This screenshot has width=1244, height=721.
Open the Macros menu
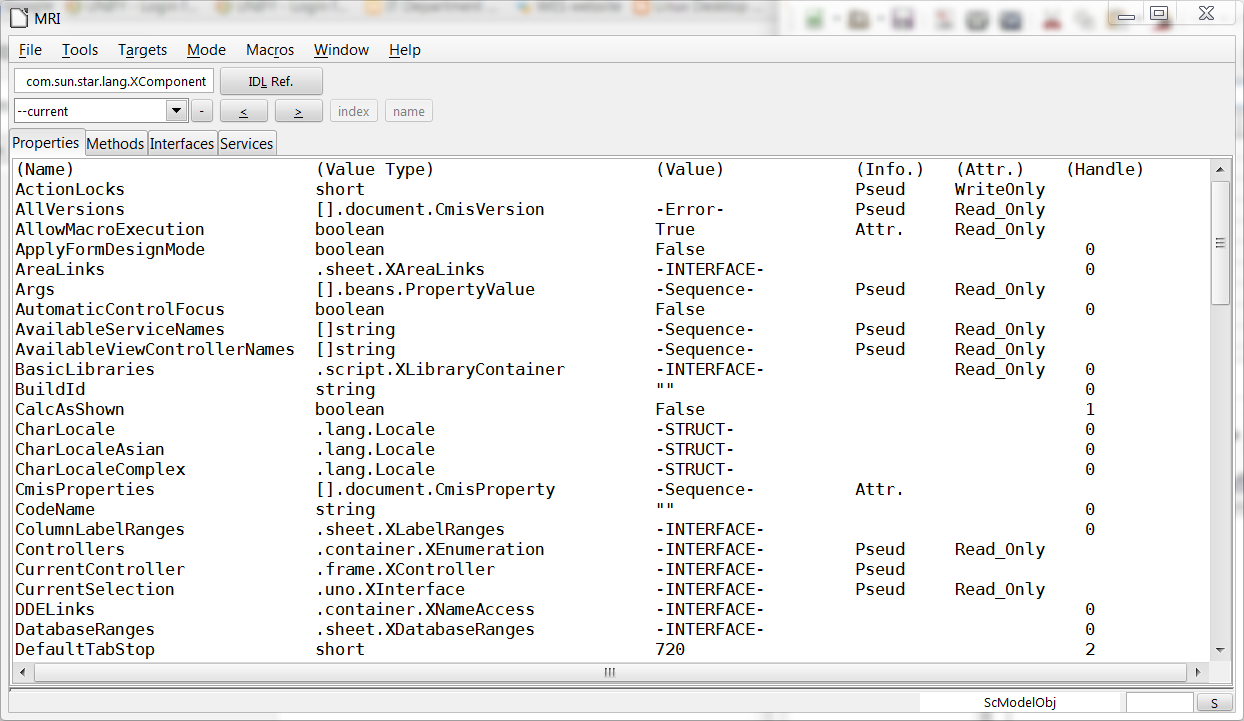270,50
